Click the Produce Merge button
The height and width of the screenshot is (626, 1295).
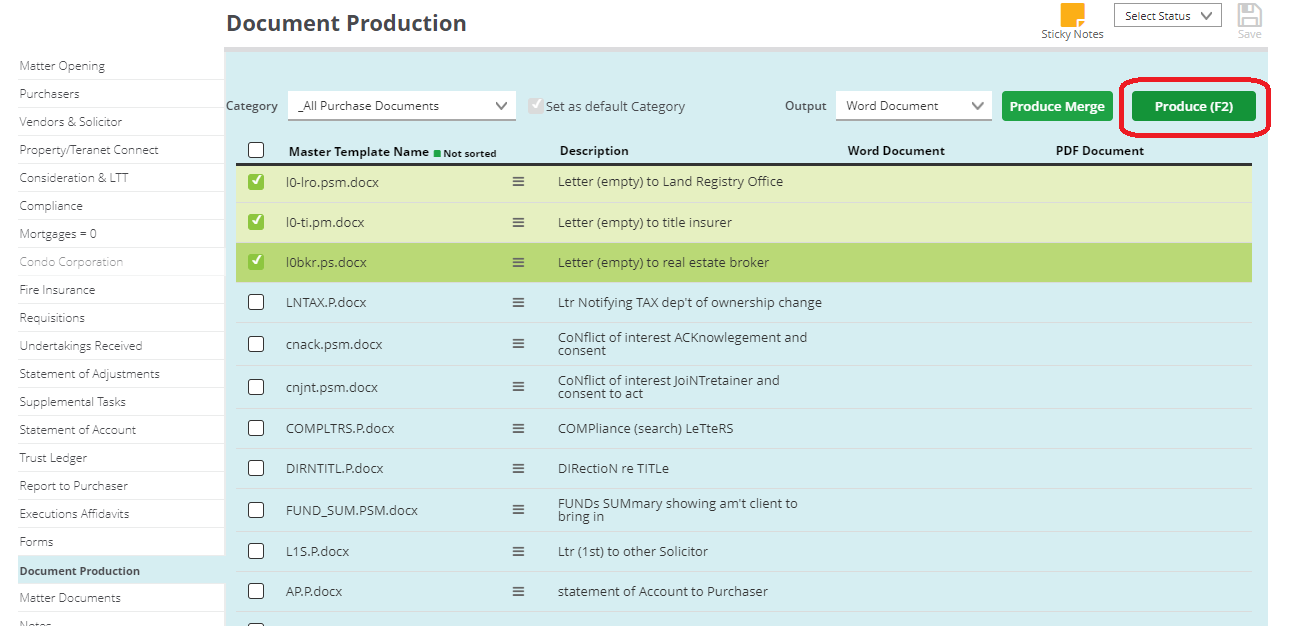(1057, 106)
